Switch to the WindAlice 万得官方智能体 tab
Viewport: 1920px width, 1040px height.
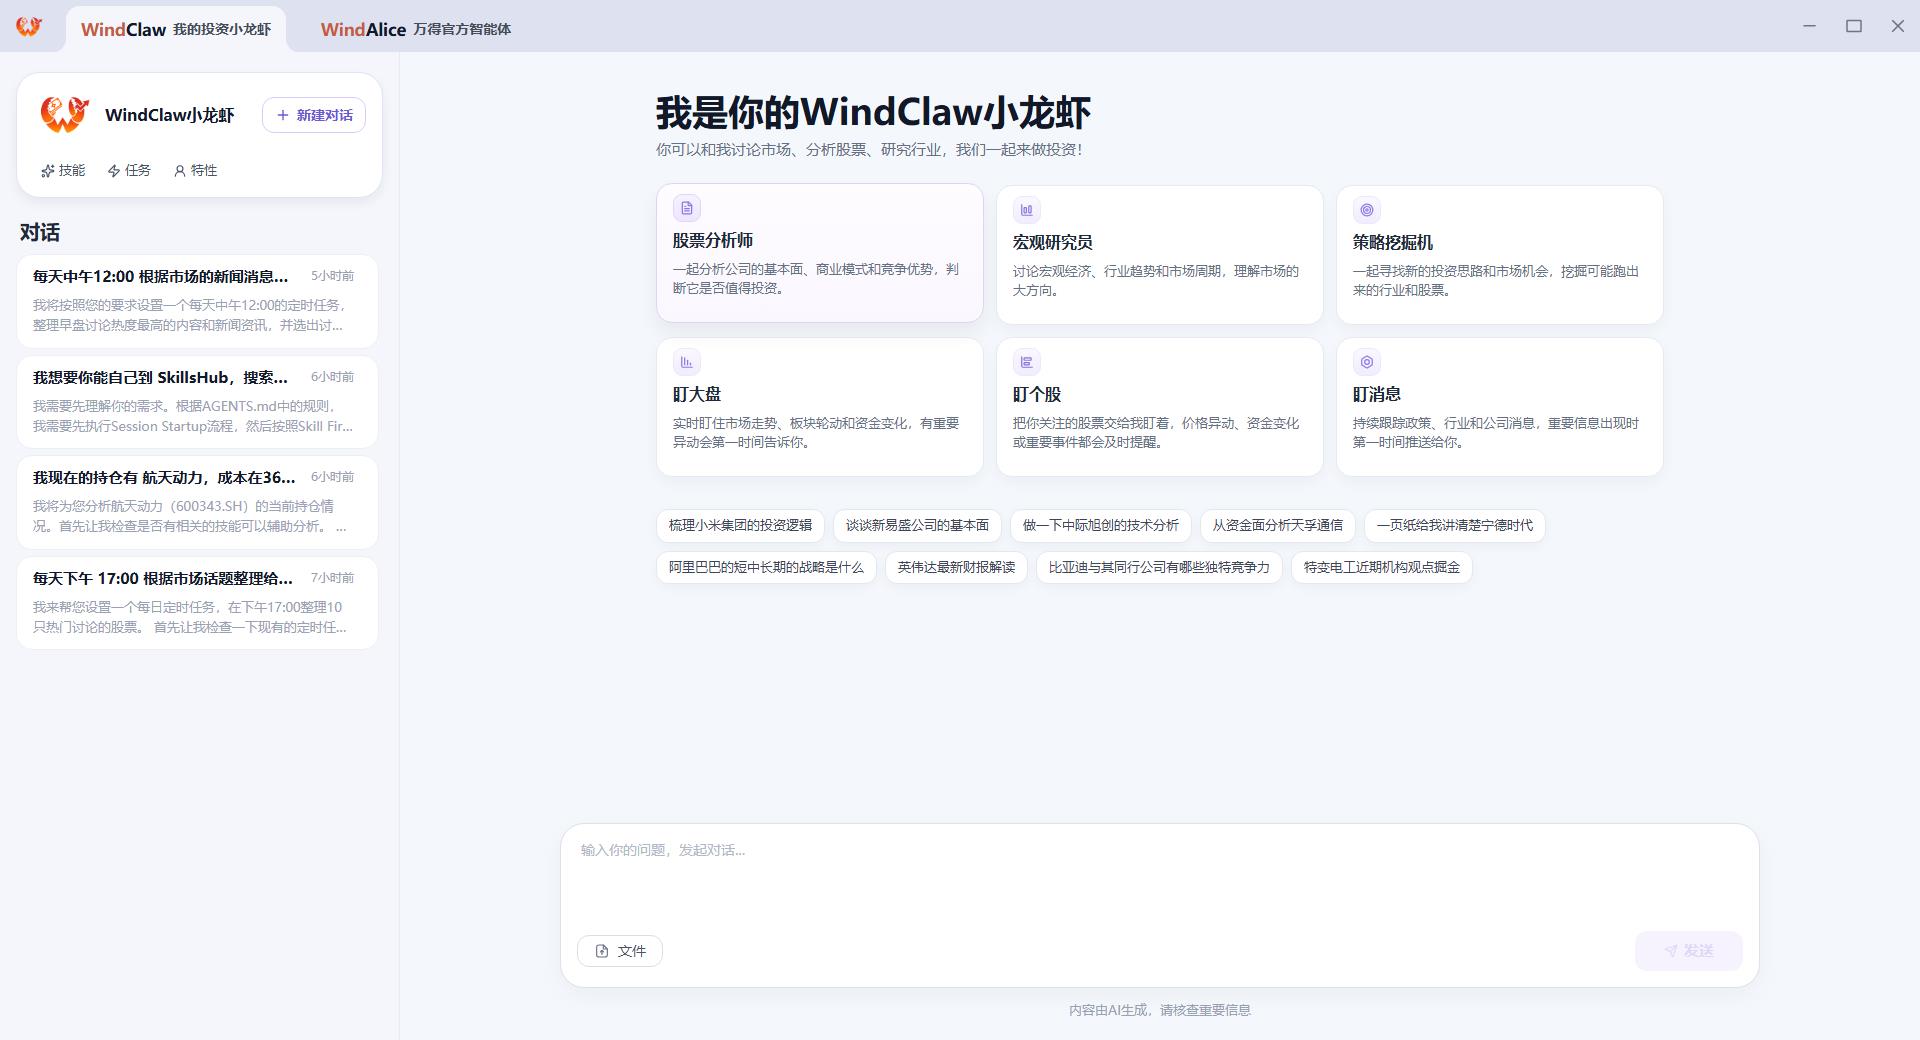pos(415,29)
